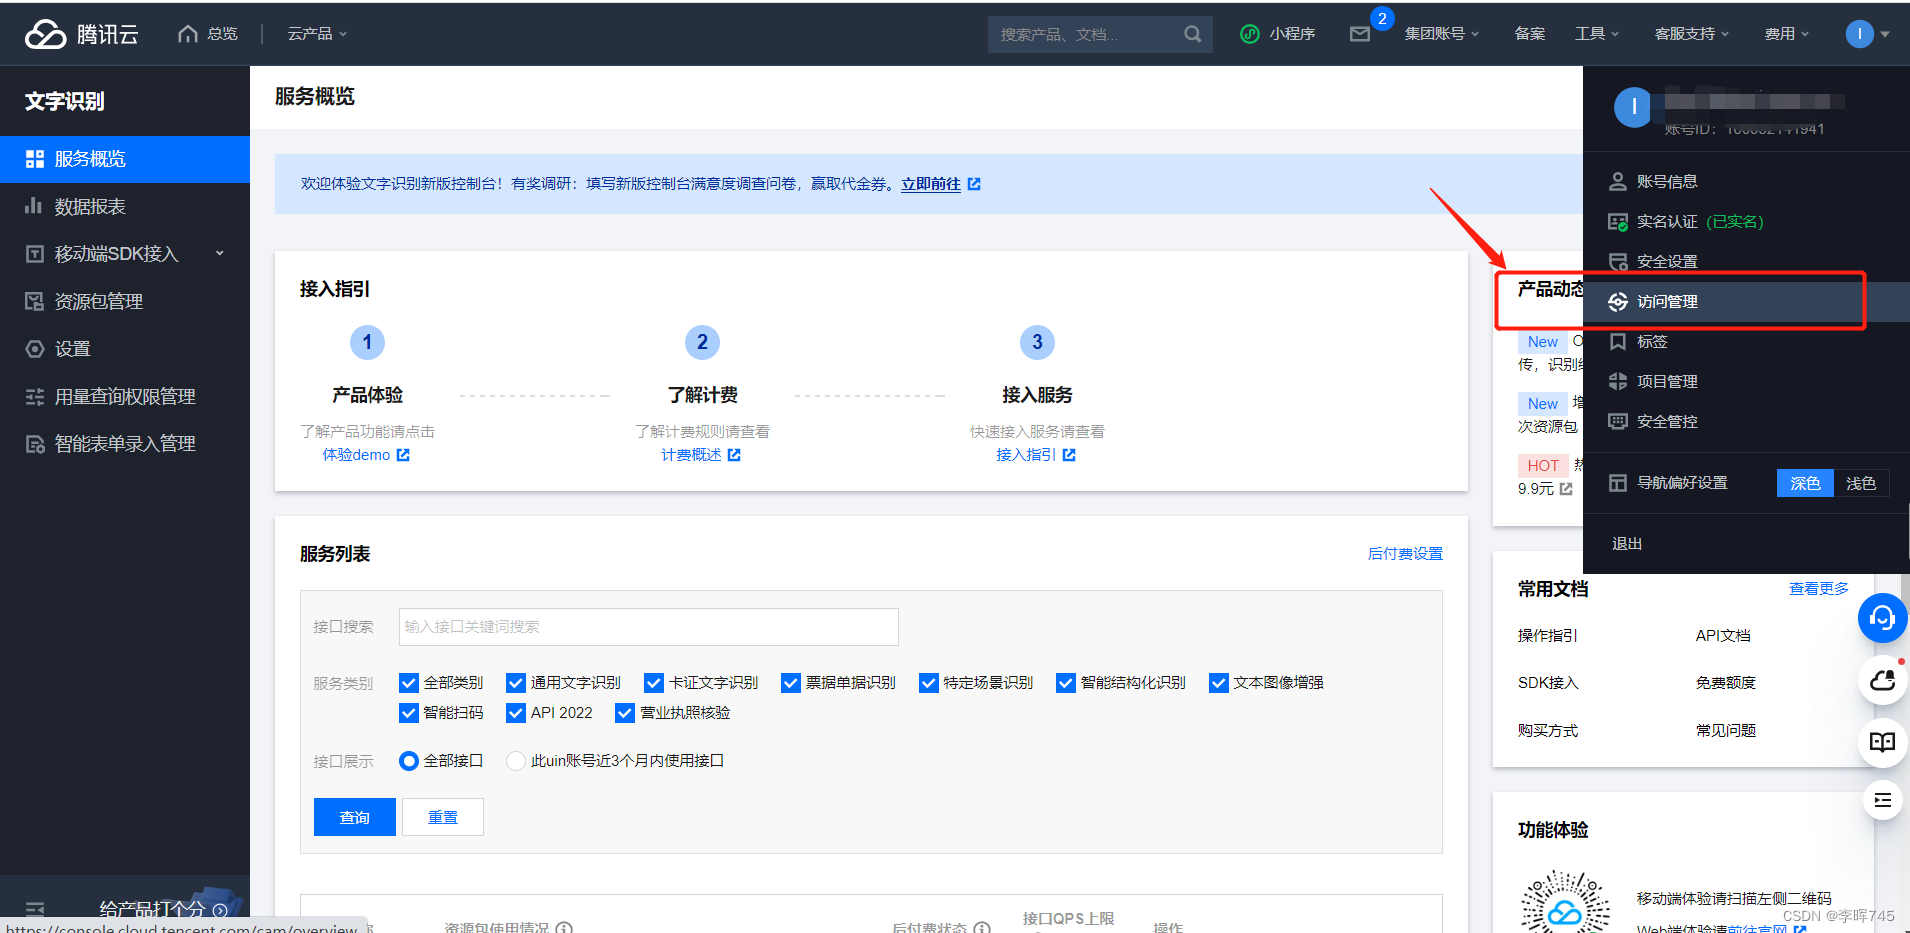Open the 服务概览 sidebar menu item
Viewport: 1910px width, 933px height.
[x=125, y=159]
